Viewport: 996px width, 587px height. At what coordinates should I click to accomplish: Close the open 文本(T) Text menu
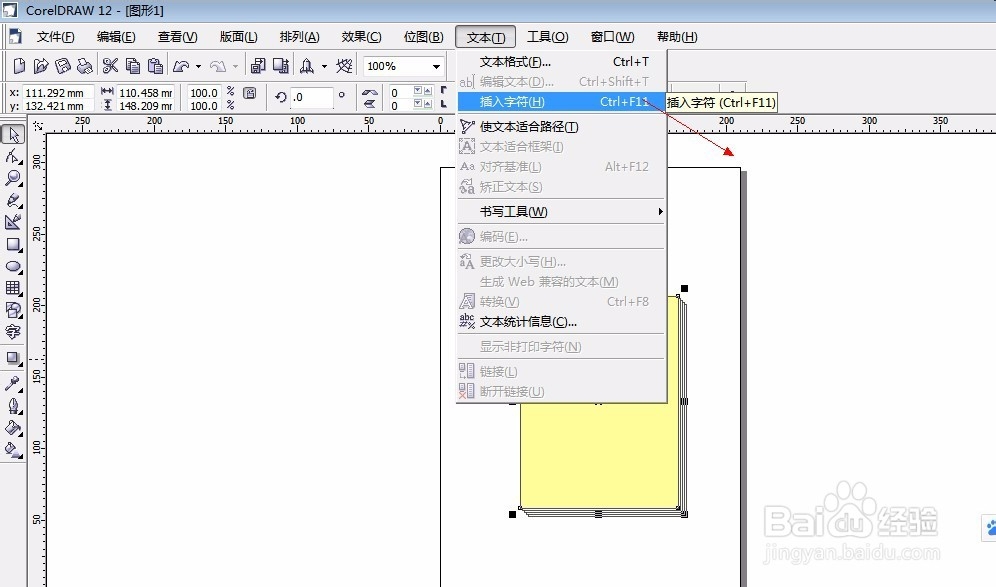[x=486, y=37]
